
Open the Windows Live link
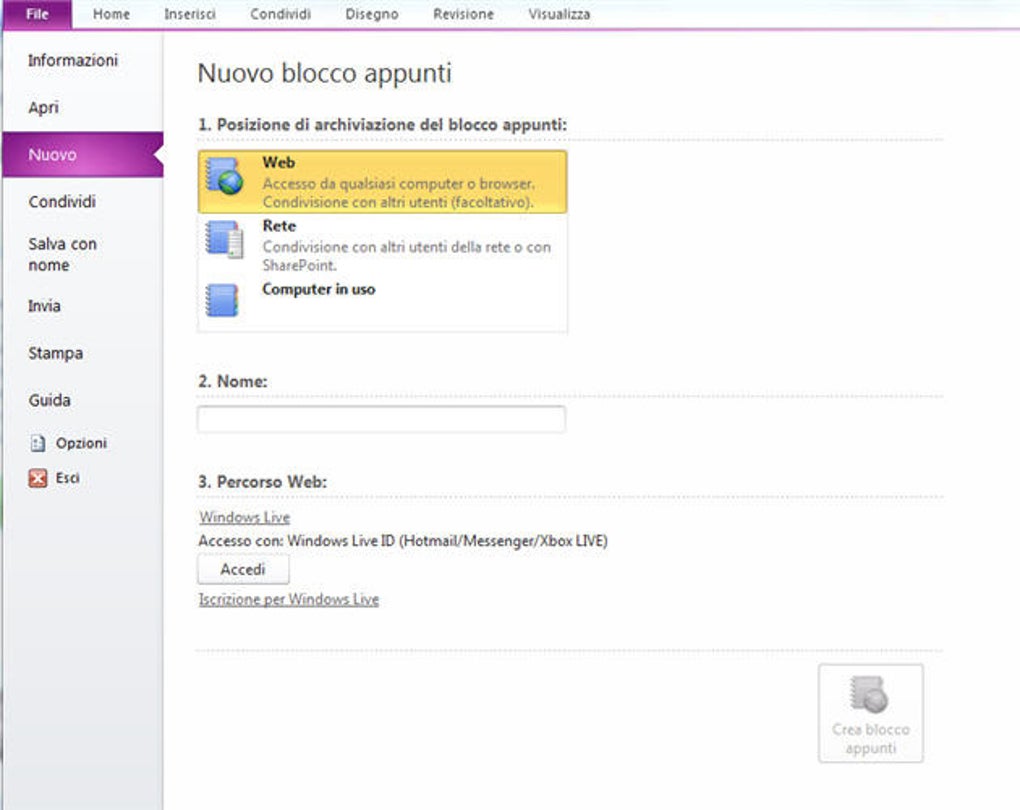click(x=245, y=517)
